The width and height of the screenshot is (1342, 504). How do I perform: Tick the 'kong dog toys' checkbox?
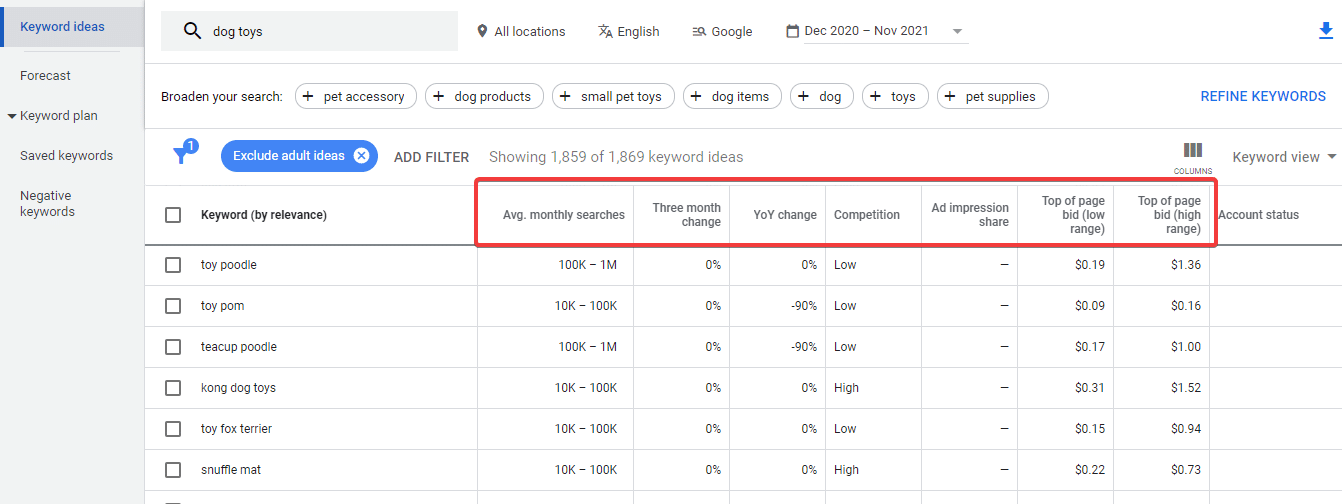(x=173, y=388)
